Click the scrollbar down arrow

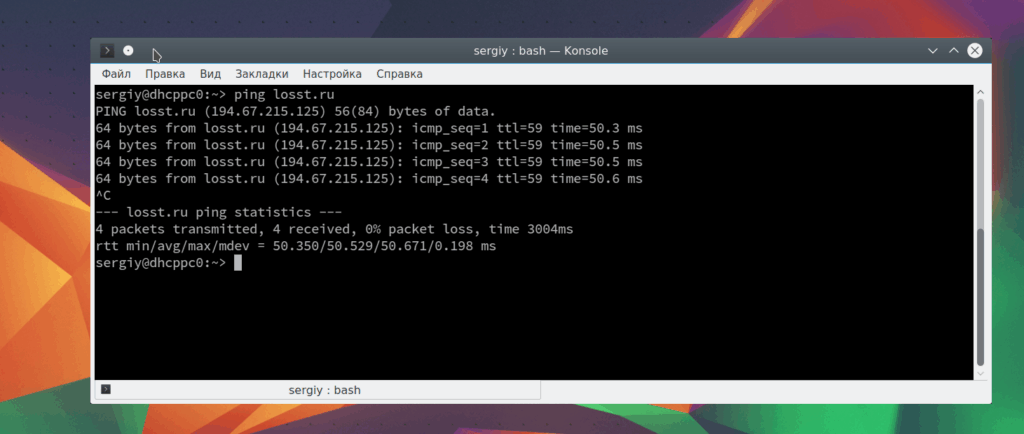(980, 373)
